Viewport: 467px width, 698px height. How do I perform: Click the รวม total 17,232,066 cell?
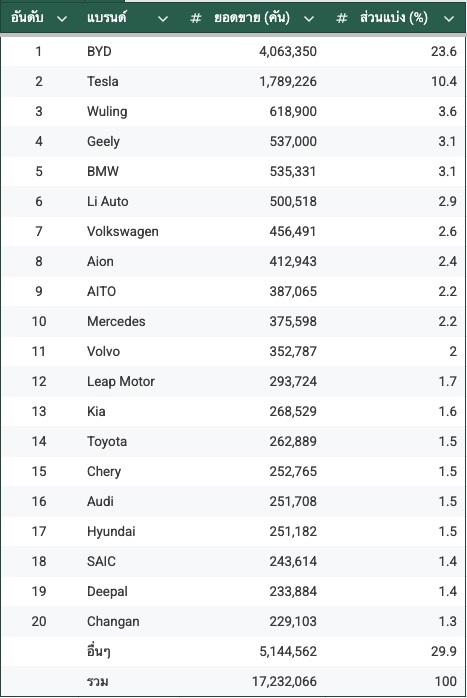click(x=284, y=682)
